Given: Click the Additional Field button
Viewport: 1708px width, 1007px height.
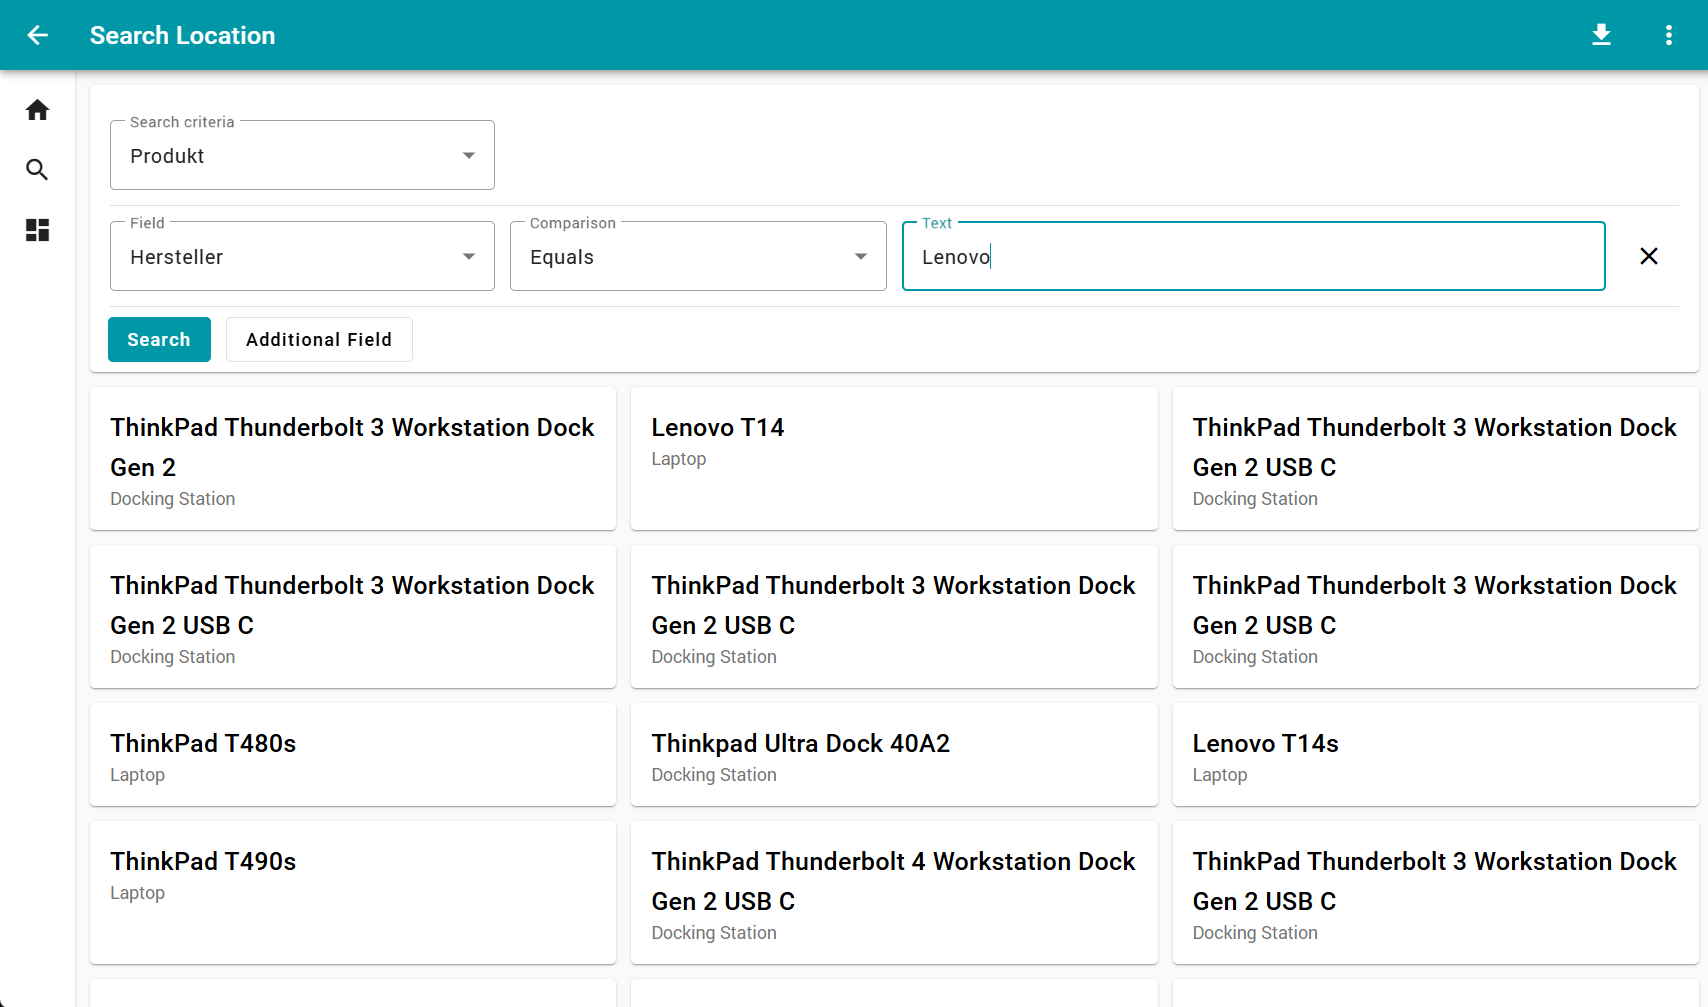Looking at the screenshot, I should (x=319, y=339).
